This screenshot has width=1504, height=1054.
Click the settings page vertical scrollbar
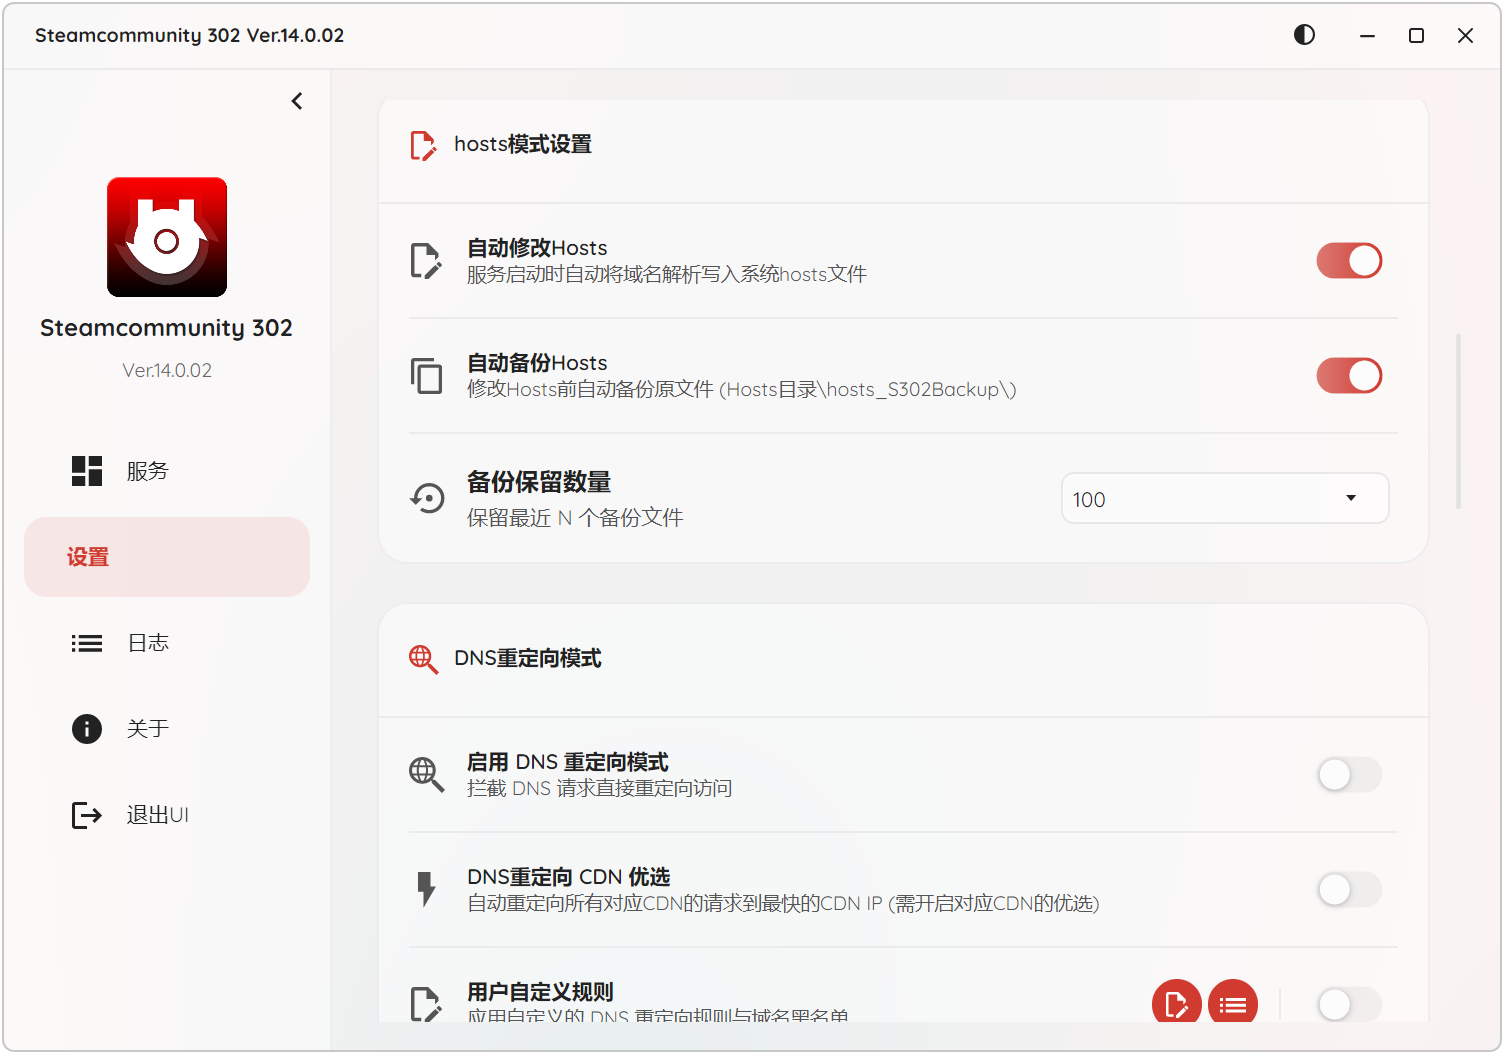pyautogui.click(x=1459, y=421)
